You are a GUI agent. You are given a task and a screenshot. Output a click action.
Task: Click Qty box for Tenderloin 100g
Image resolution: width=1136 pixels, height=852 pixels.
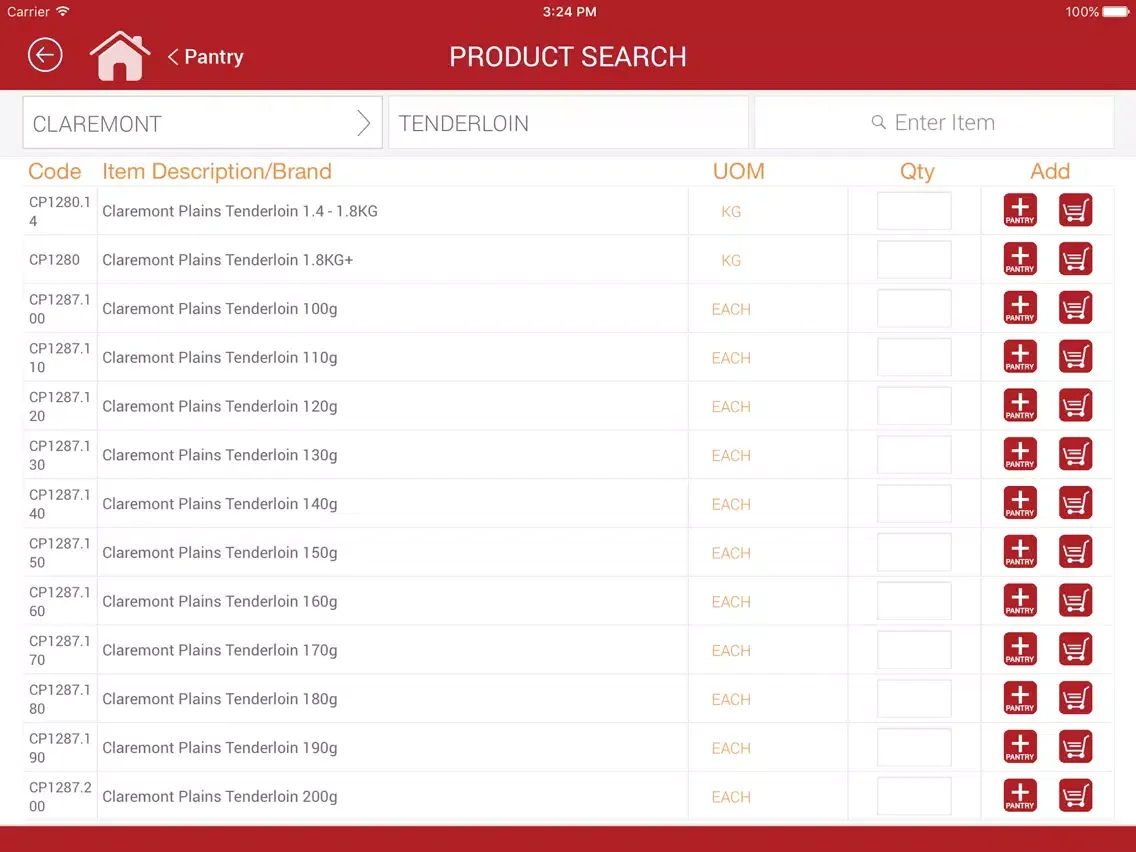click(914, 308)
